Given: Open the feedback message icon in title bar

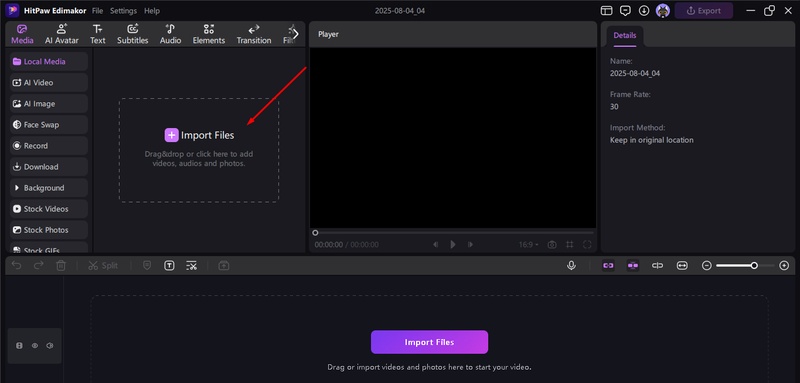Looking at the screenshot, I should (625, 11).
